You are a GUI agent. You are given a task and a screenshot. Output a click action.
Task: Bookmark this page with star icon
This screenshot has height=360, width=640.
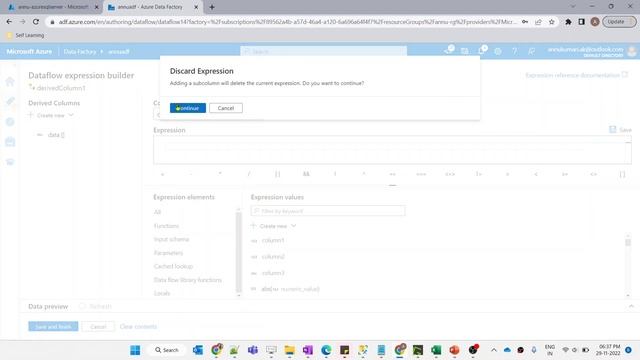click(x=552, y=22)
